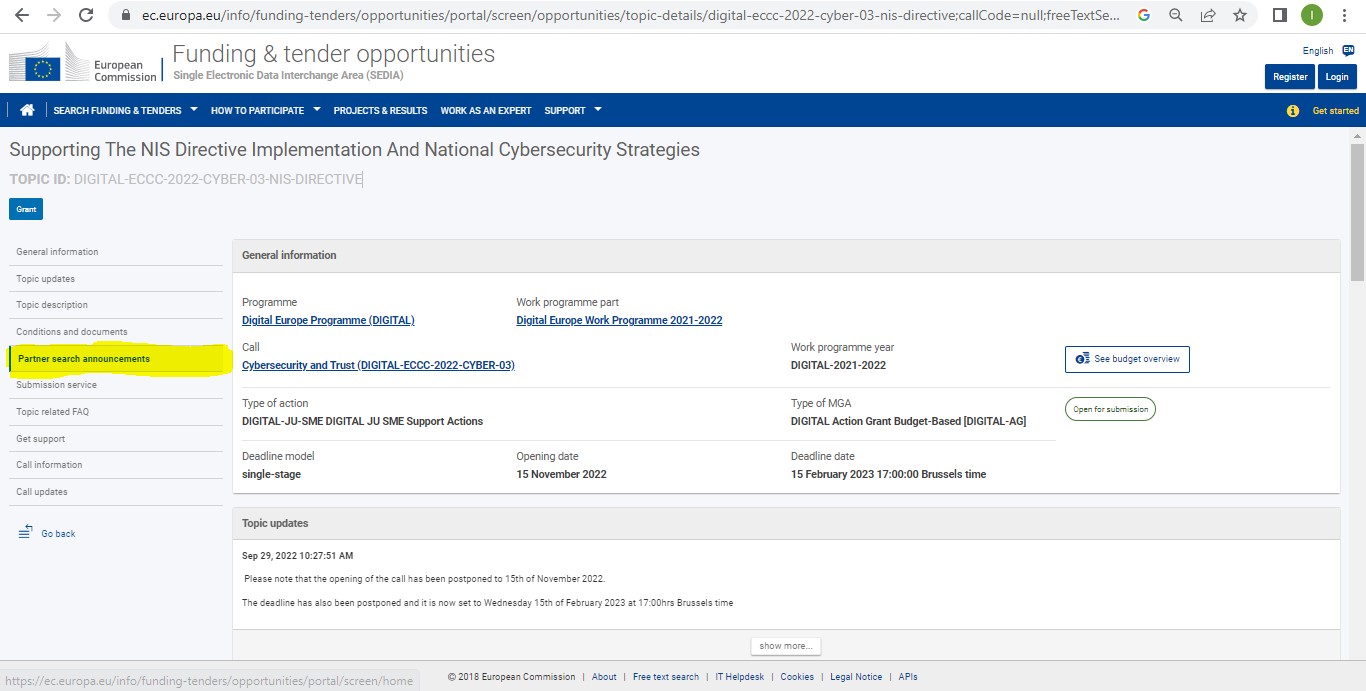1366x691 pixels.
Task: Click the lock icon in address bar
Action: pyautogui.click(x=125, y=16)
